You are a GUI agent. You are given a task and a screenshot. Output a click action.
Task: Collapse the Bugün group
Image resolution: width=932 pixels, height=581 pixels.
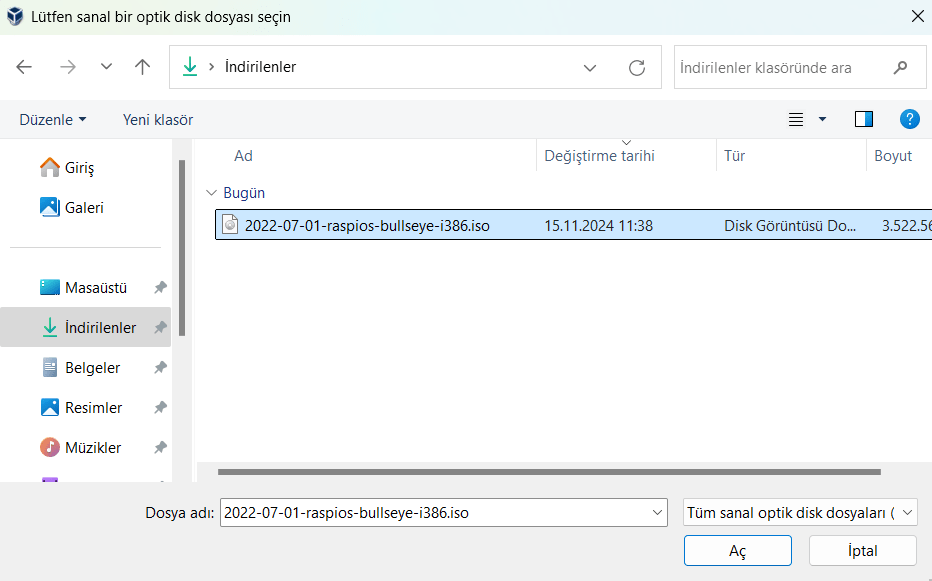(x=210, y=193)
